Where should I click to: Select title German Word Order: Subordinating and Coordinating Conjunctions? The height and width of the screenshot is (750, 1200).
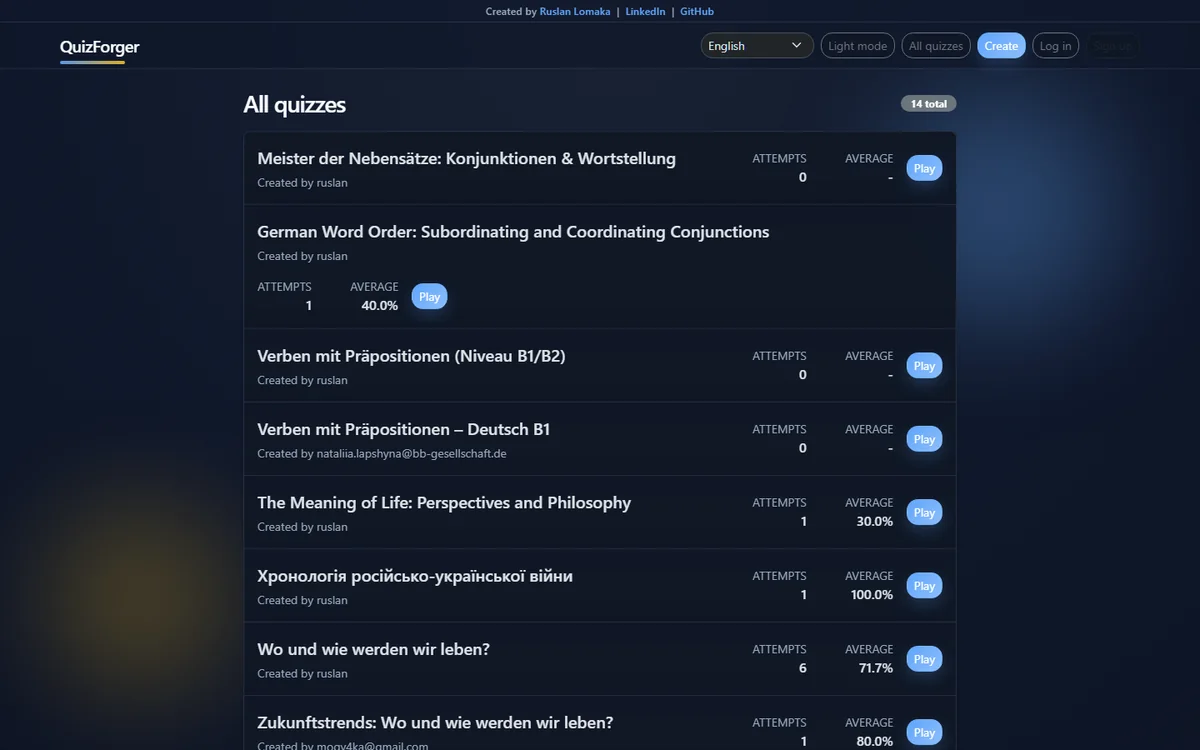513,232
